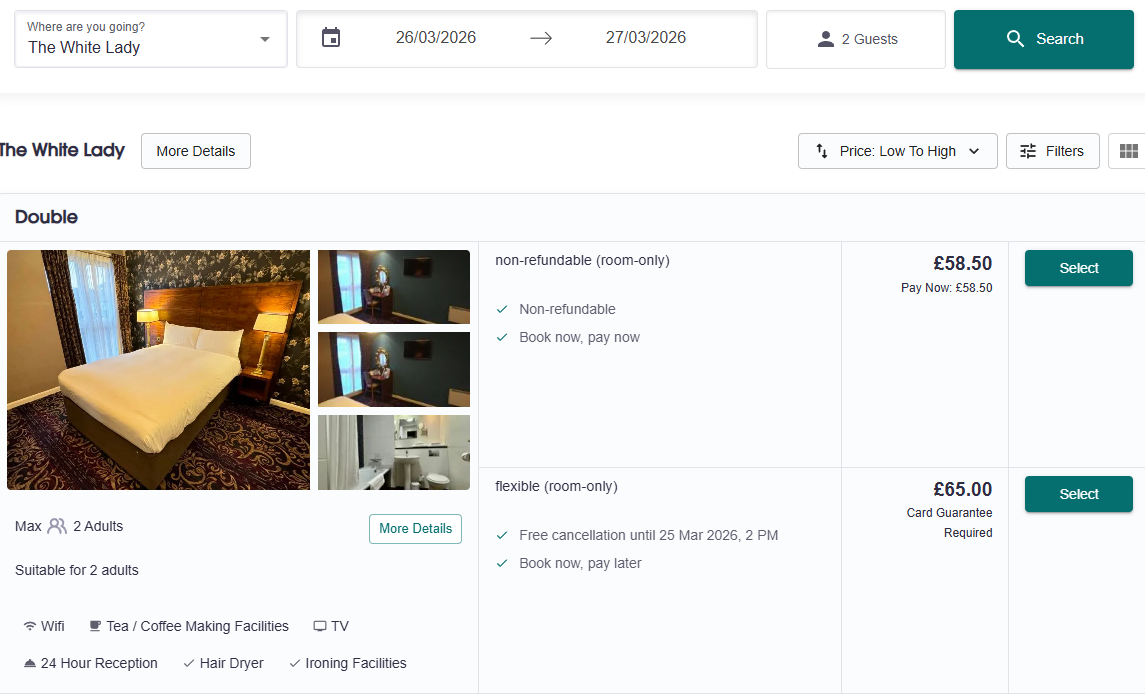Click the checkmark next to Book now, pay now
This screenshot has height=694, width=1145.
click(502, 338)
